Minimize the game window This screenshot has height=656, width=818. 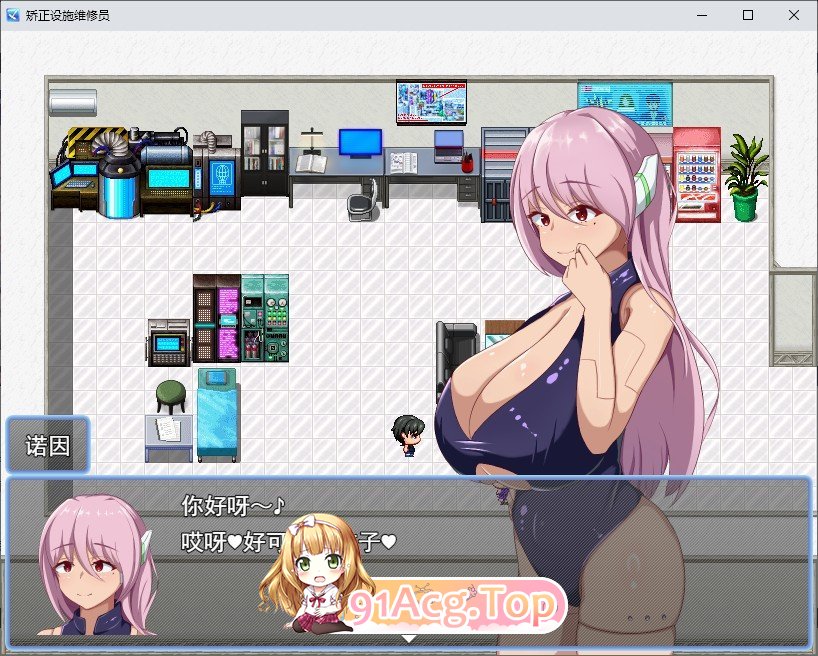702,15
